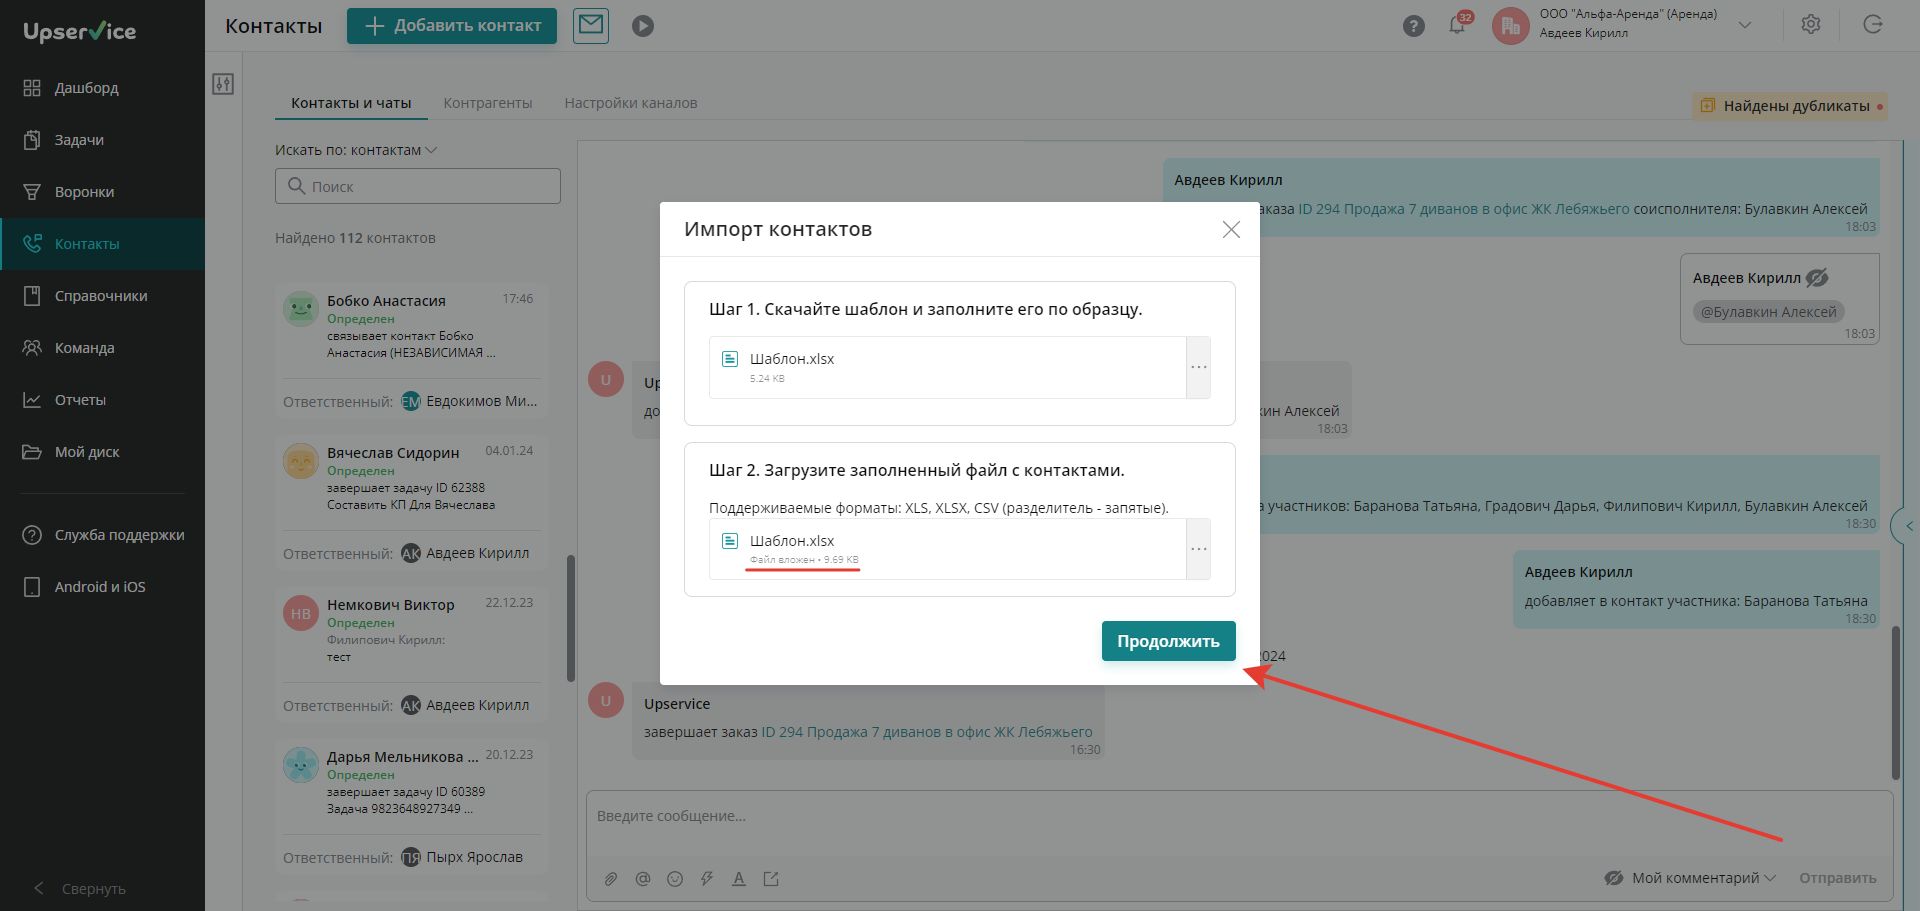Expand the right side panel arrow
1920x911 pixels.
click(1906, 526)
